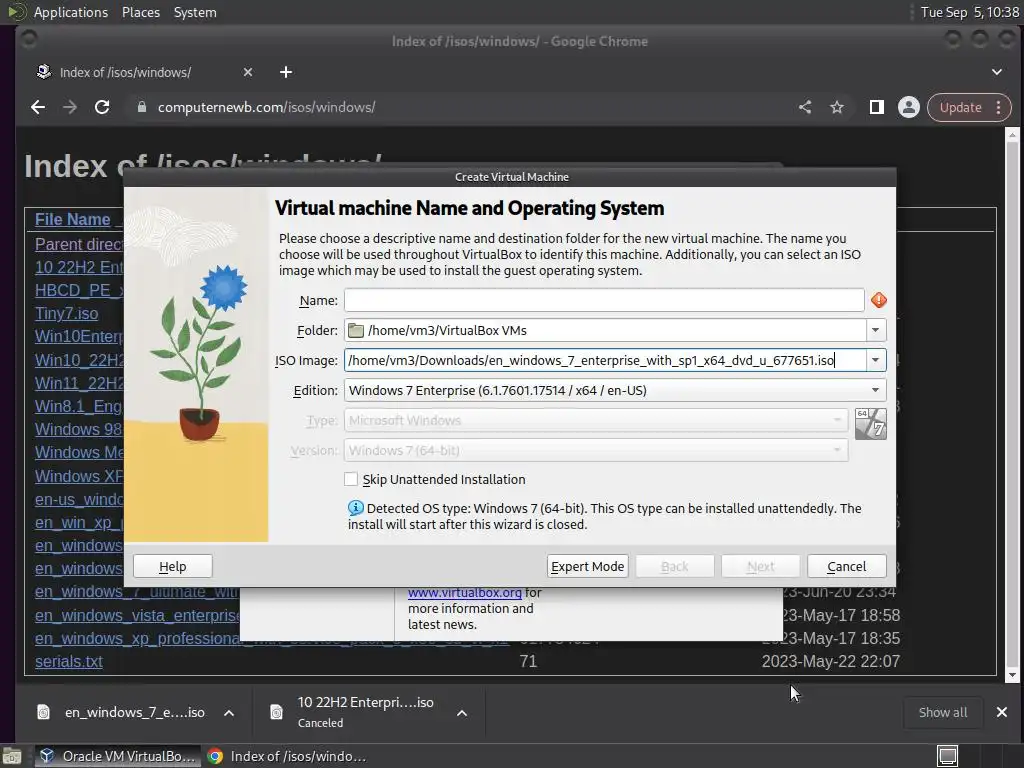This screenshot has width=1024, height=768.
Task: Open Chrome side panel icon
Action: click(x=876, y=107)
